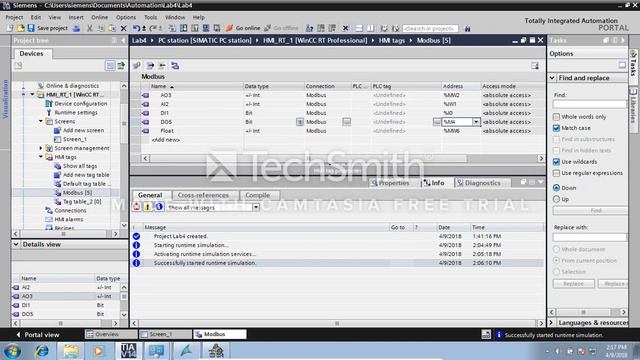Click the HMI alarms icon

pyautogui.click(x=49, y=220)
